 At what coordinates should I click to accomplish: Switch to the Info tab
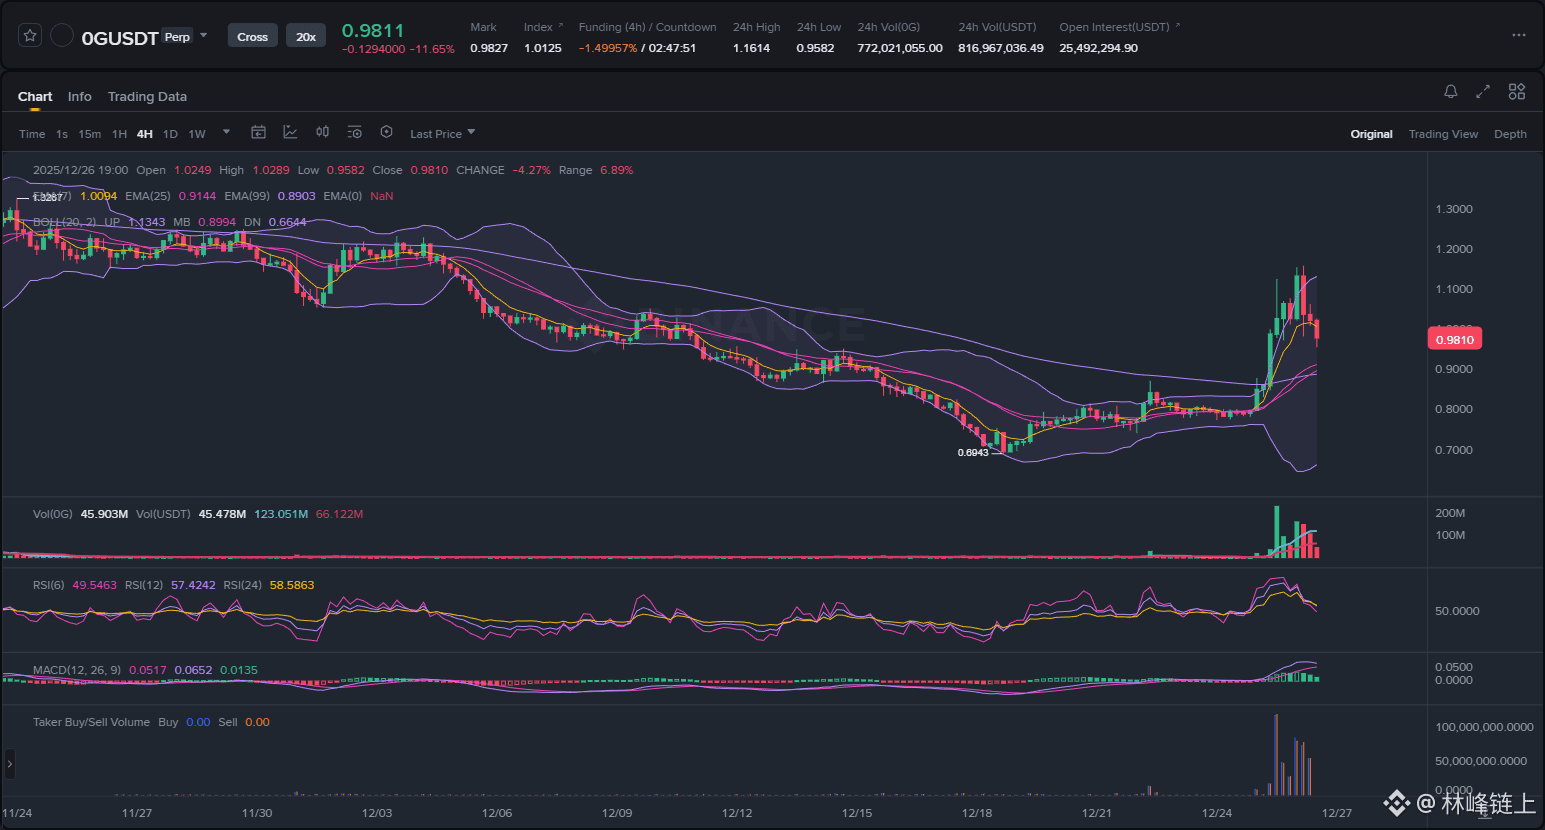coord(80,97)
